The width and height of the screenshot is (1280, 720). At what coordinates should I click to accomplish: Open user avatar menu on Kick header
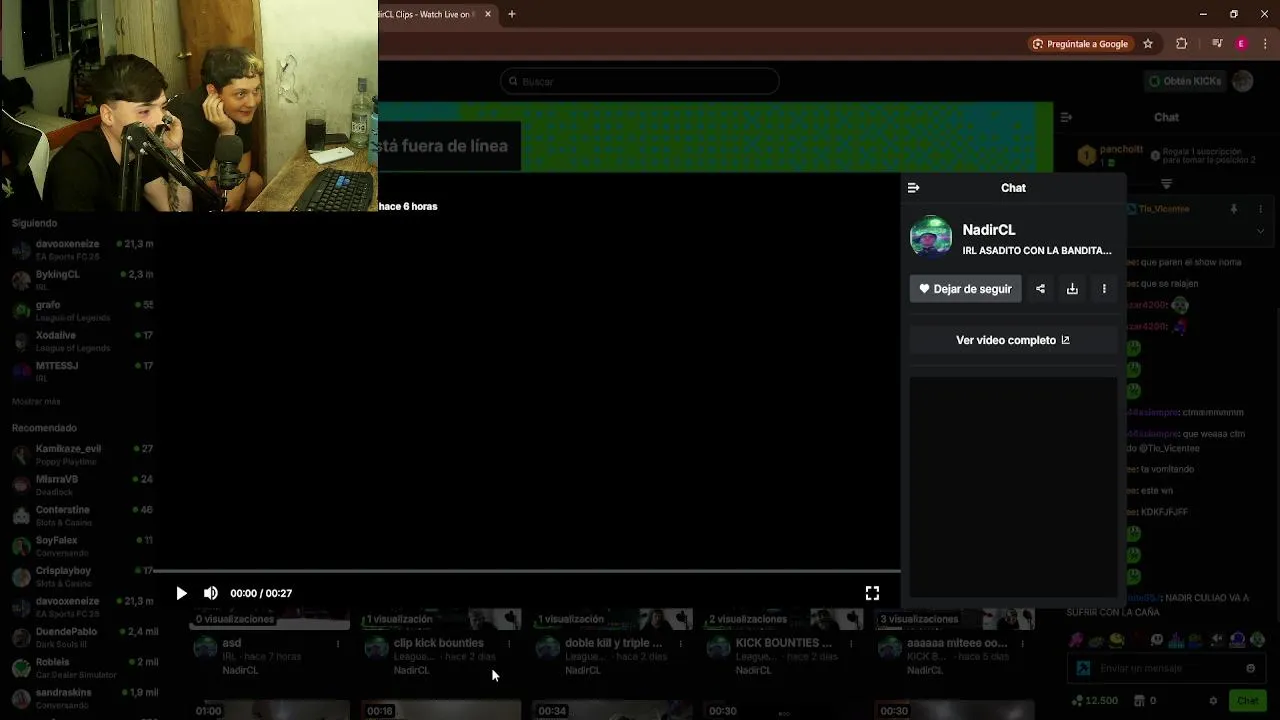(1243, 81)
